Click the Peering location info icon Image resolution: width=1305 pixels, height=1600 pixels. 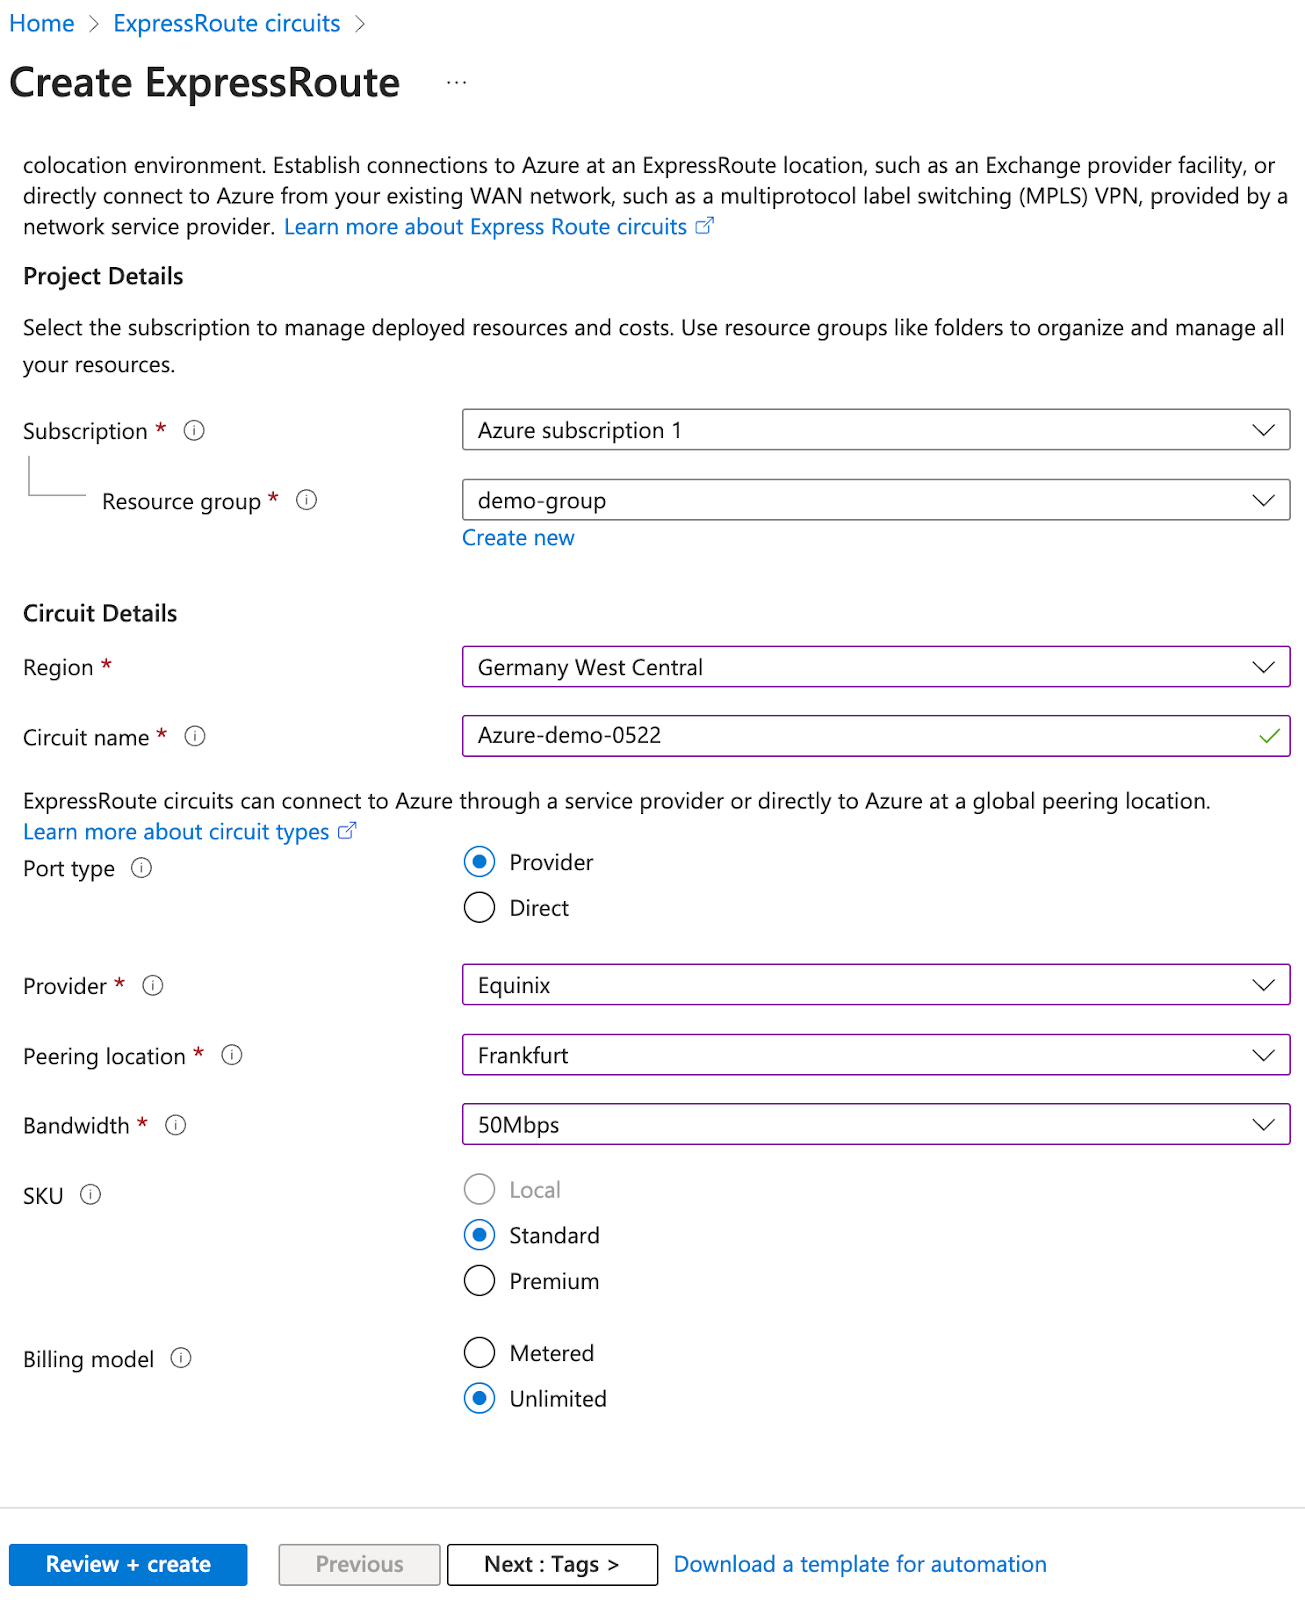[x=231, y=1054]
